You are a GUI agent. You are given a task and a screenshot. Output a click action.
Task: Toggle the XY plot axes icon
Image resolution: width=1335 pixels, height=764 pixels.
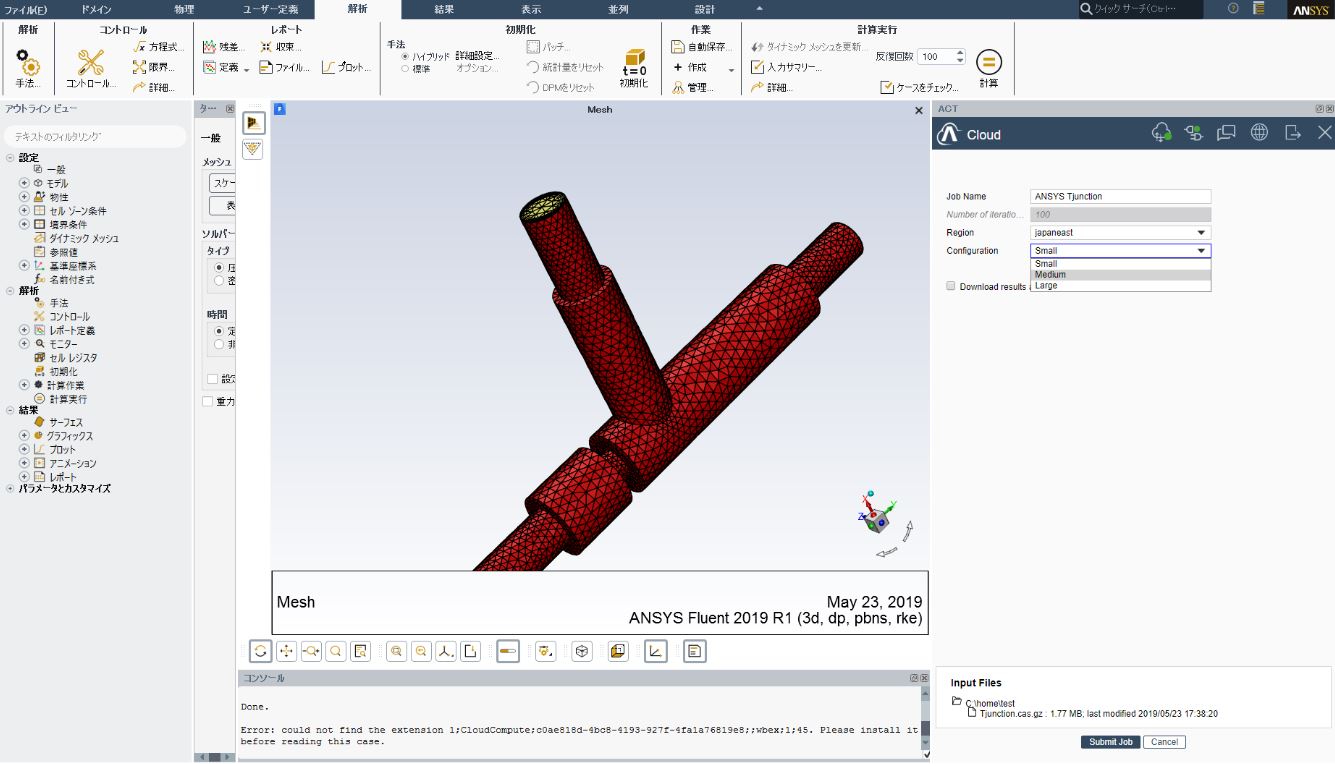point(656,651)
